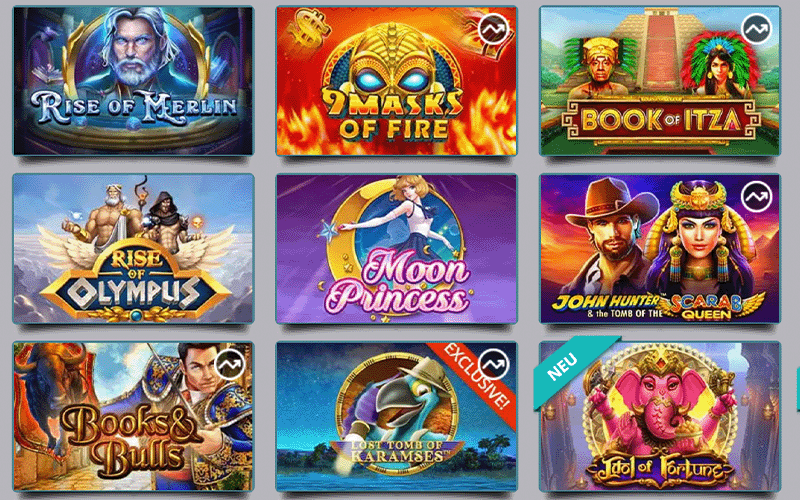Image resolution: width=800 pixels, height=500 pixels.
Task: Click the partially visible tile at right edge
Action: (x=798, y=390)
